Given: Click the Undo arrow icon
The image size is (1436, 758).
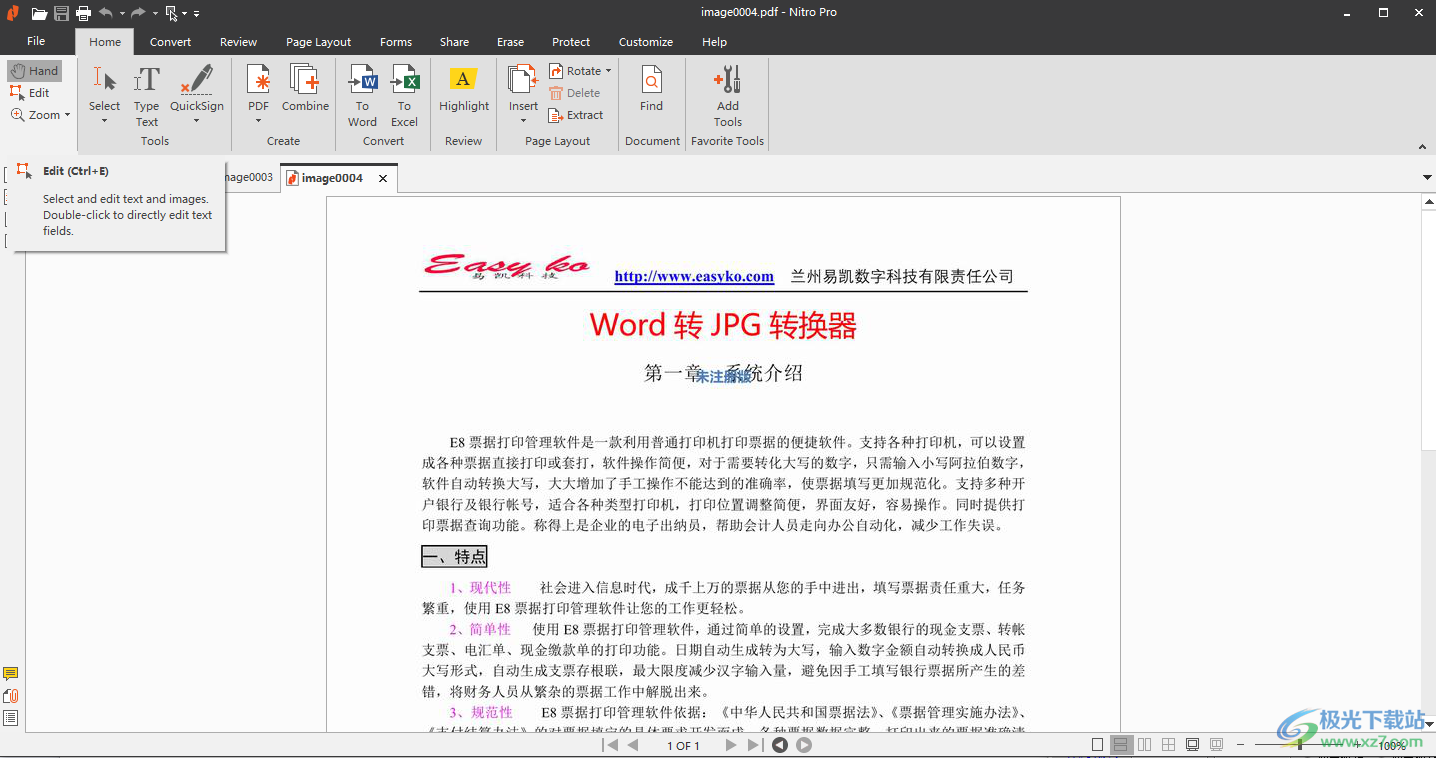Looking at the screenshot, I should click(x=106, y=13).
